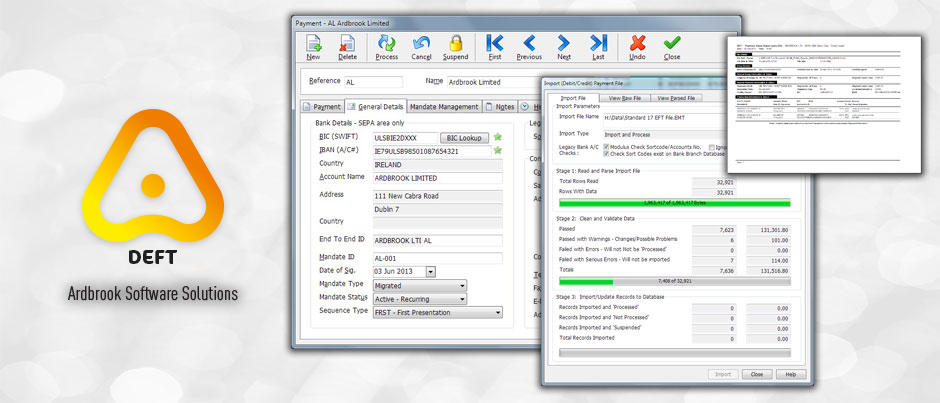940x403 pixels.
Task: Click the green star beside BIC Lookup
Action: pyautogui.click(x=498, y=137)
